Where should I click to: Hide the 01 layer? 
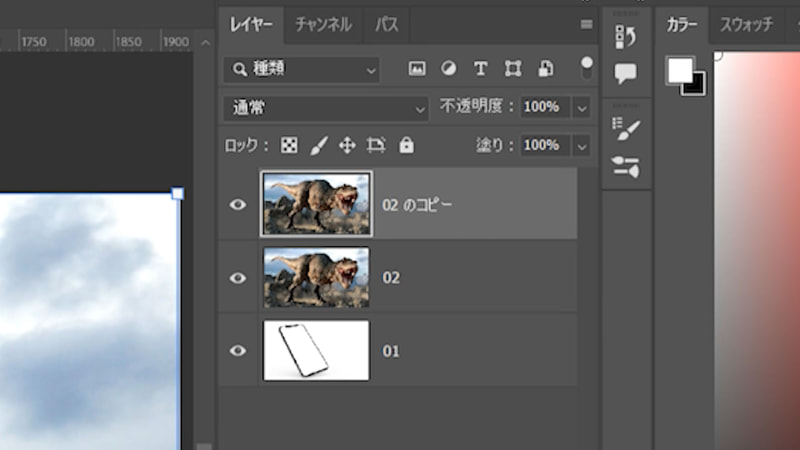click(238, 351)
